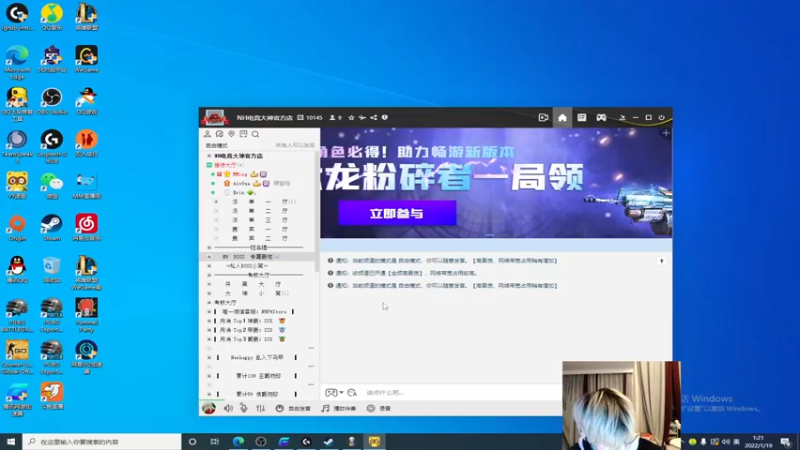
Task: Select the Origin desktop icon
Action: click(x=17, y=228)
